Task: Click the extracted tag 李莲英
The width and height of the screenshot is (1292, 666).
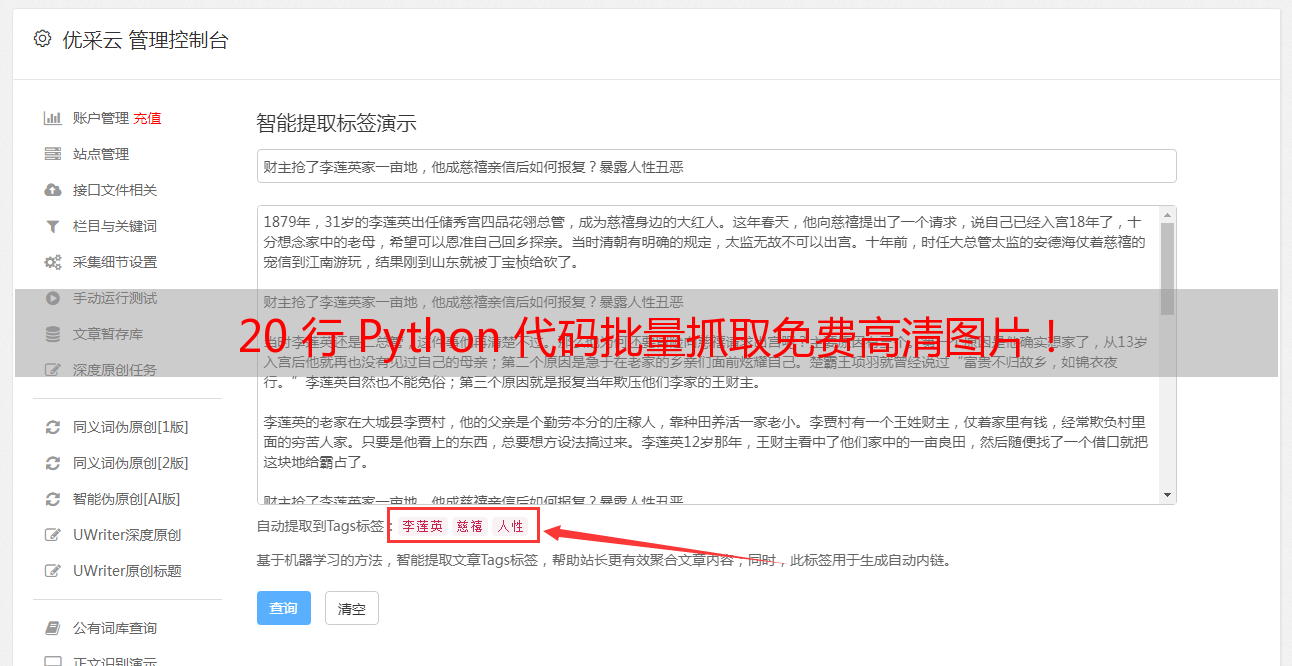Action: (422, 526)
